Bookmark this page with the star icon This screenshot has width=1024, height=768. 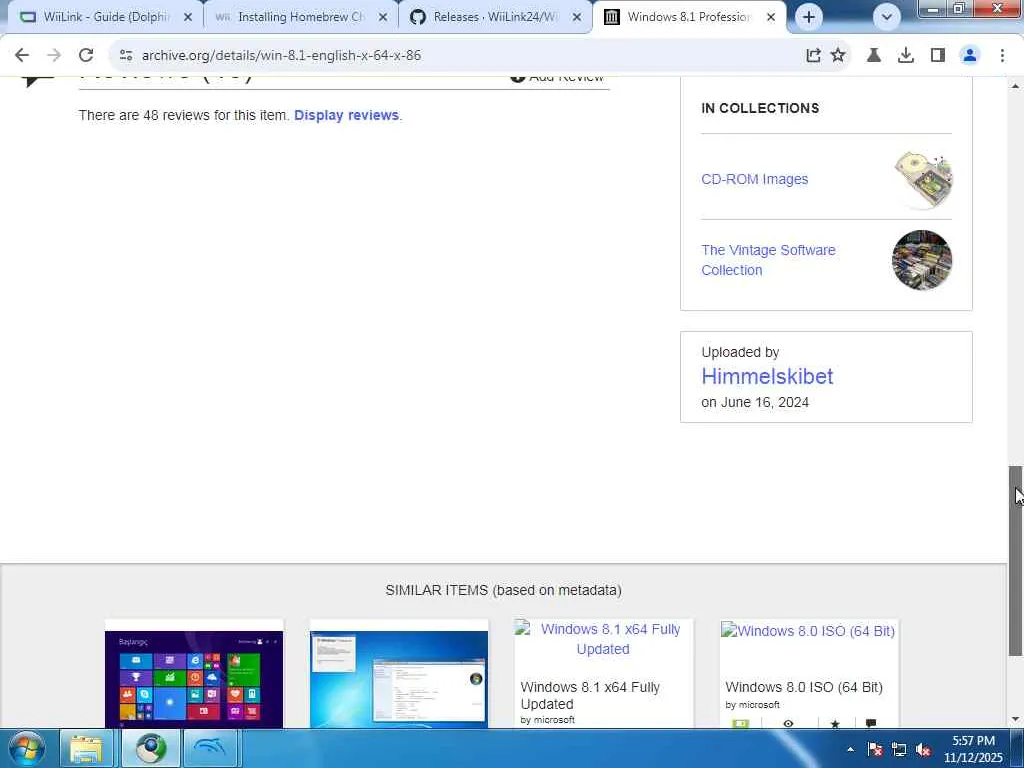pyautogui.click(x=838, y=56)
